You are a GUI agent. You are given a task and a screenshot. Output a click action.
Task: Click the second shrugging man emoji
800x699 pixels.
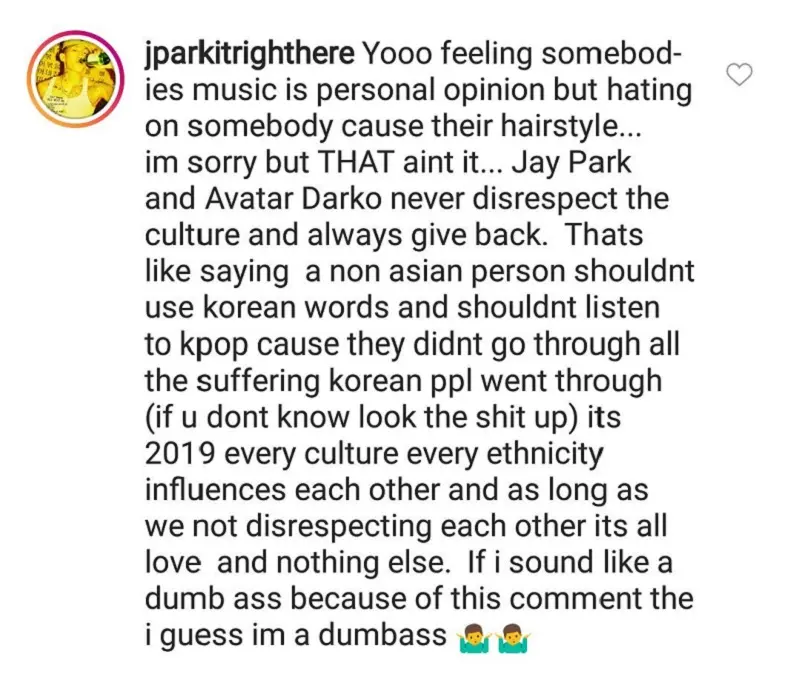click(x=515, y=638)
